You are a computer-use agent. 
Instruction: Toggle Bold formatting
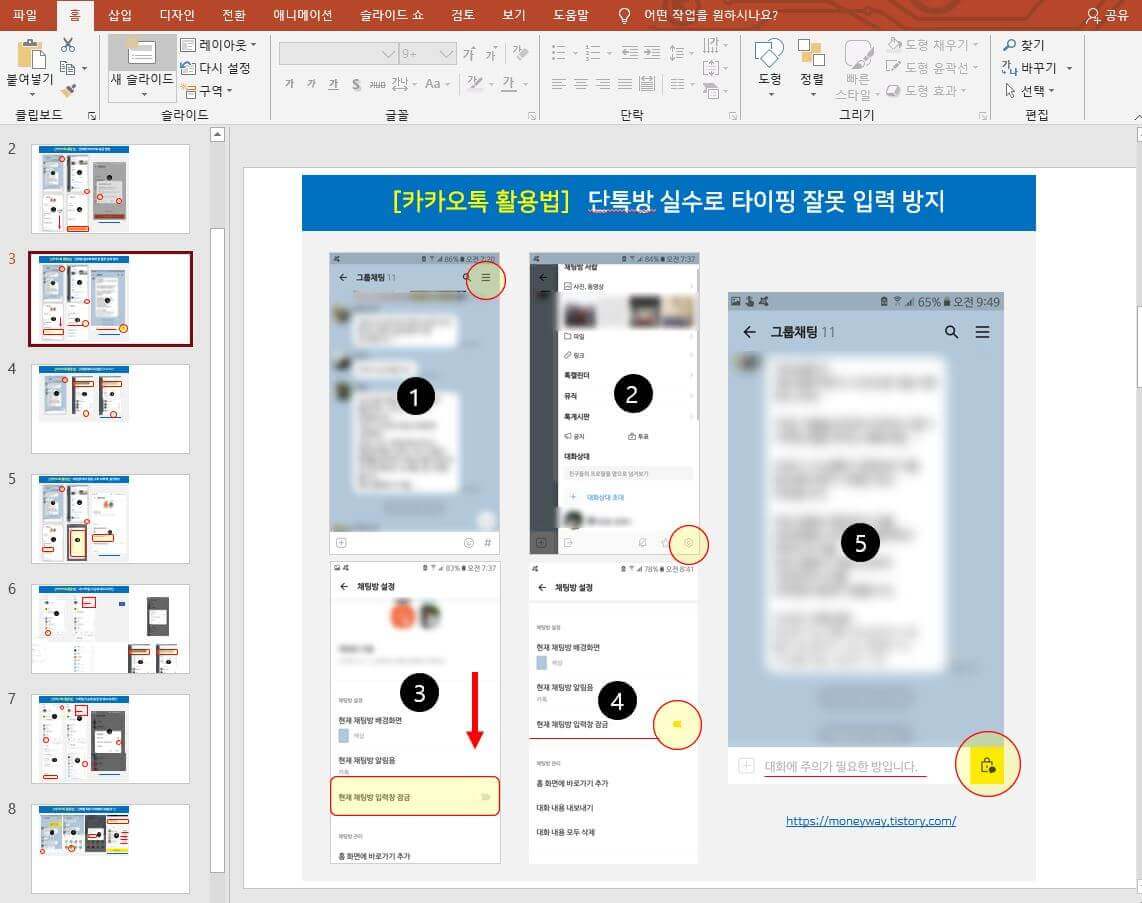(289, 84)
